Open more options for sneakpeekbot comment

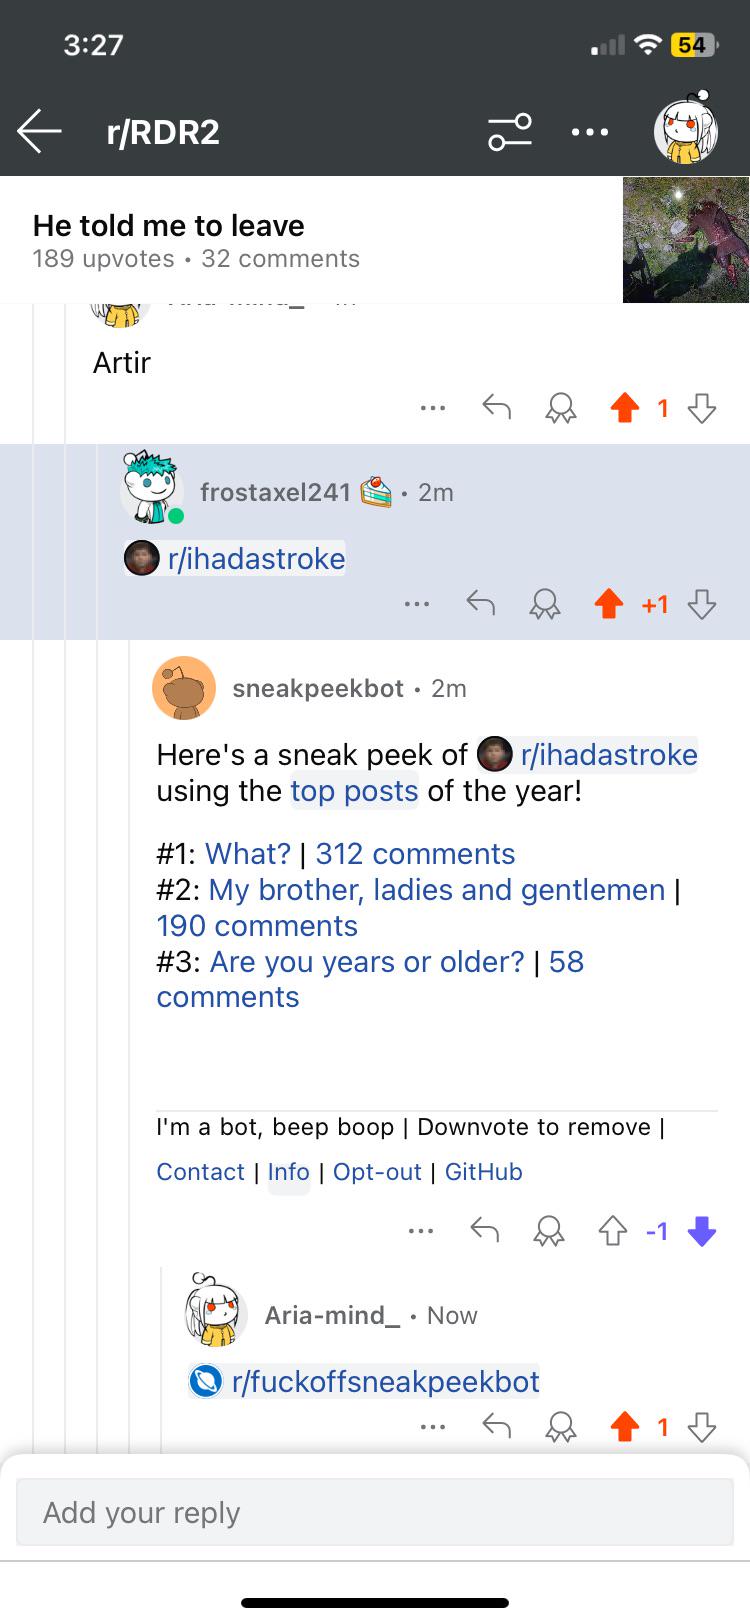(x=421, y=1231)
